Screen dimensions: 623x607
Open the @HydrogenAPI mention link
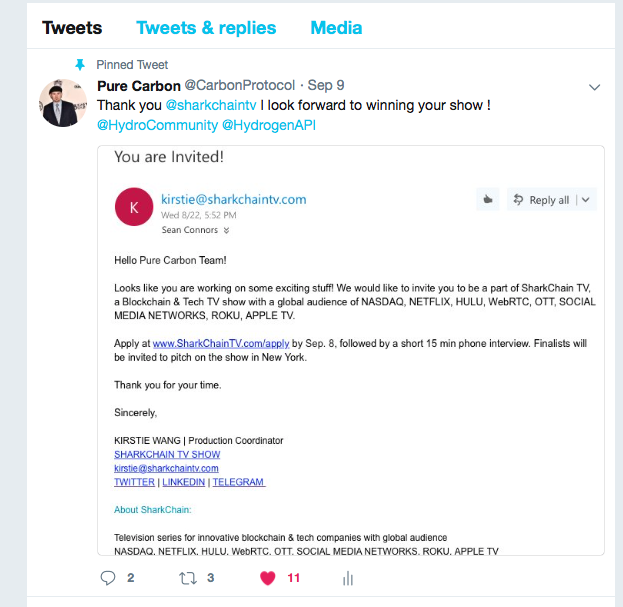click(268, 125)
